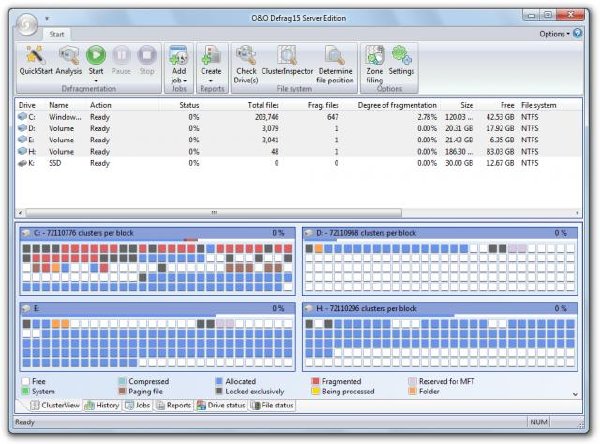Expand the legend with the chevron
Viewport: 600px width, 444px height.
pos(575,394)
